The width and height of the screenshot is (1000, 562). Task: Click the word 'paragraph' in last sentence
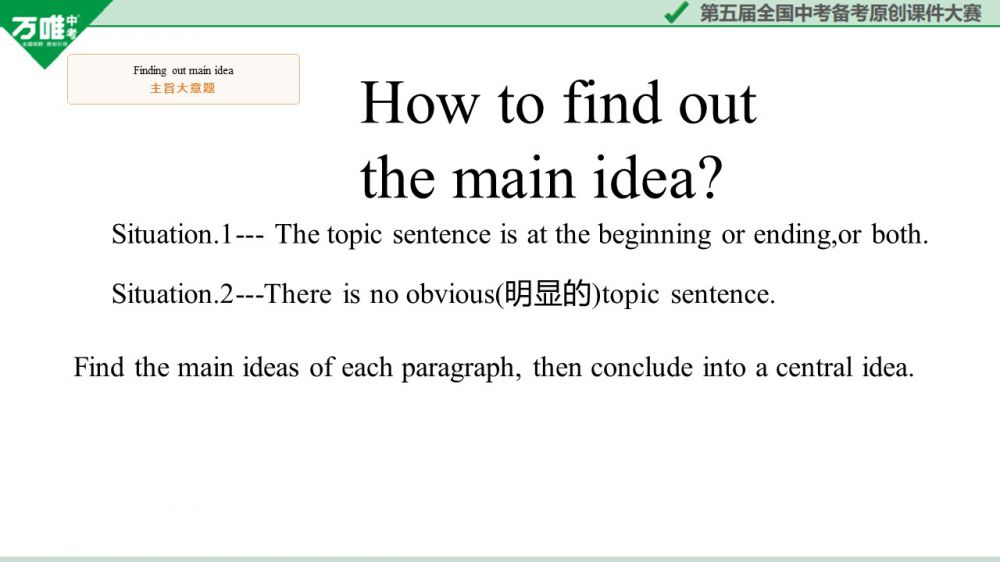(459, 368)
